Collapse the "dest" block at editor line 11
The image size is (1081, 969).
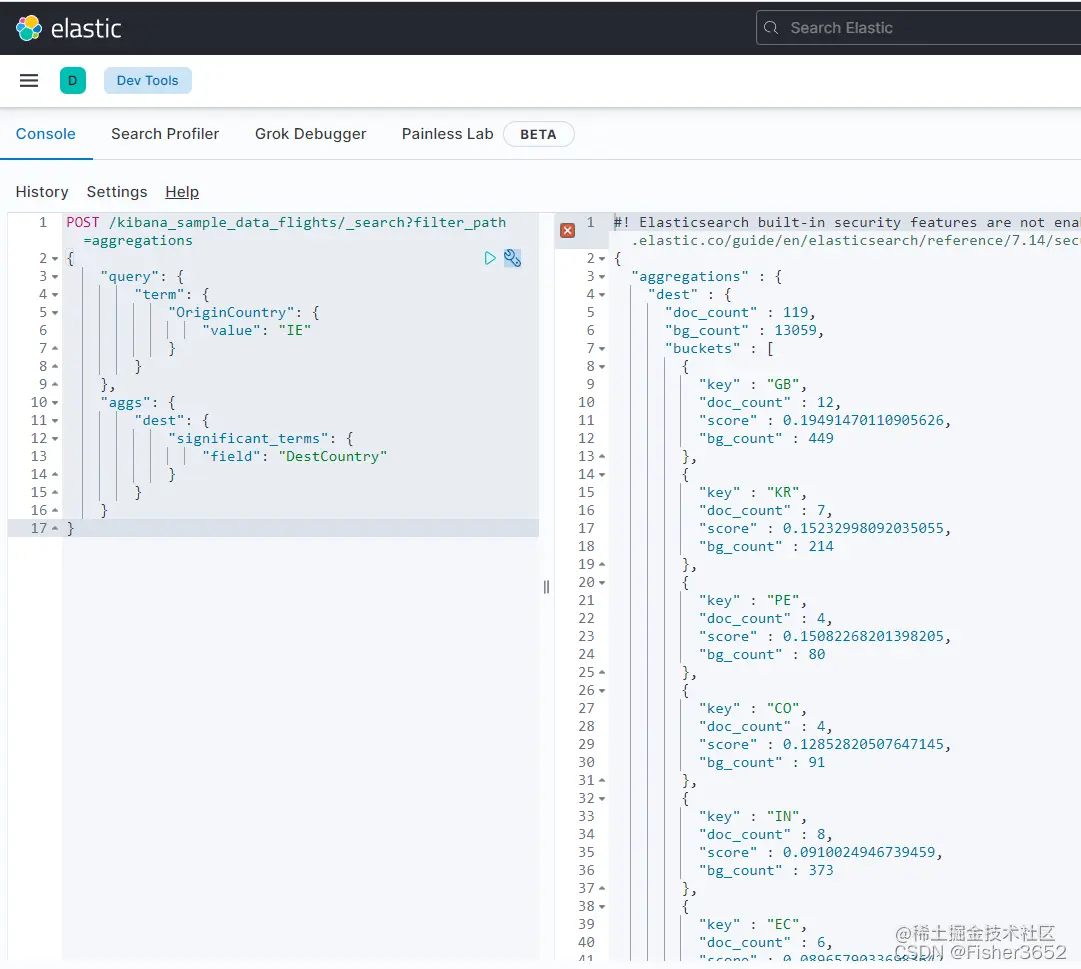pyautogui.click(x=55, y=420)
